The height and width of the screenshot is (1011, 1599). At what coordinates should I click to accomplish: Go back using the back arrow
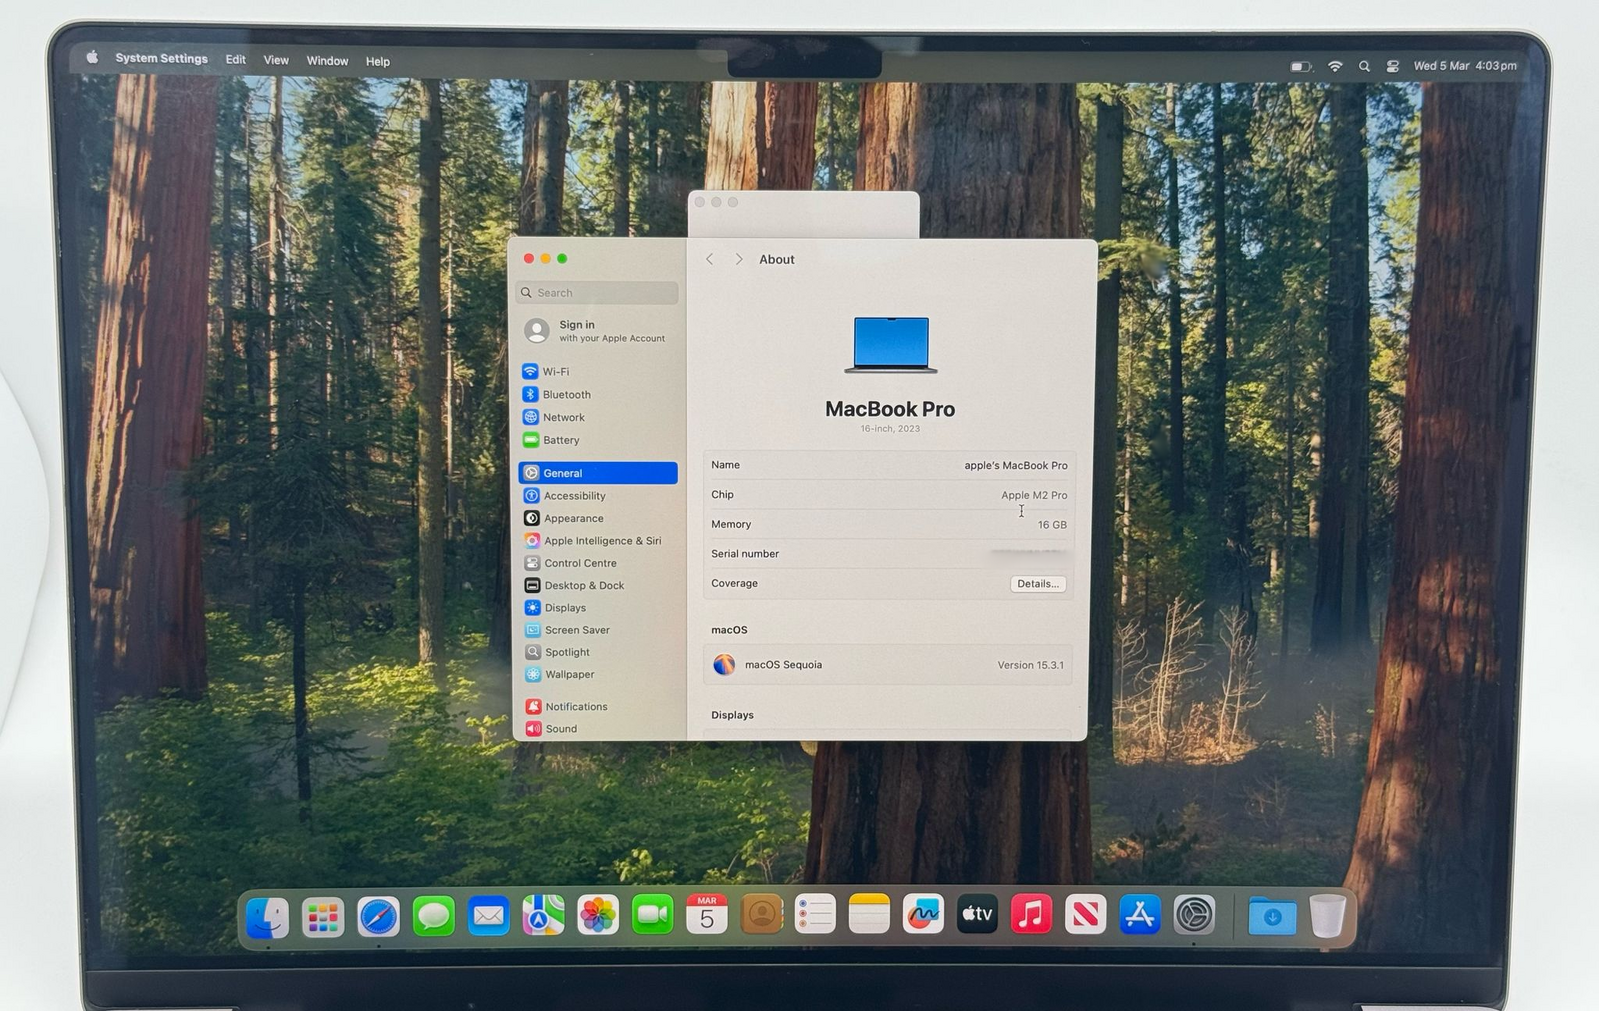pos(710,259)
